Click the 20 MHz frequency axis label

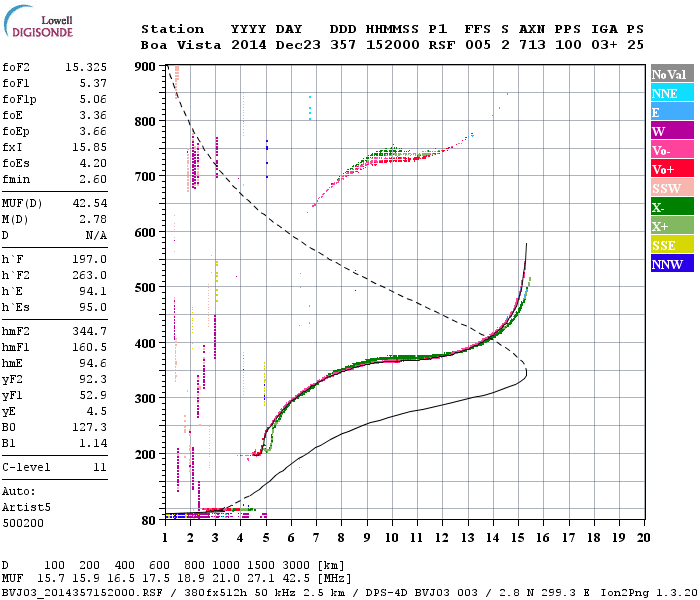point(643,538)
